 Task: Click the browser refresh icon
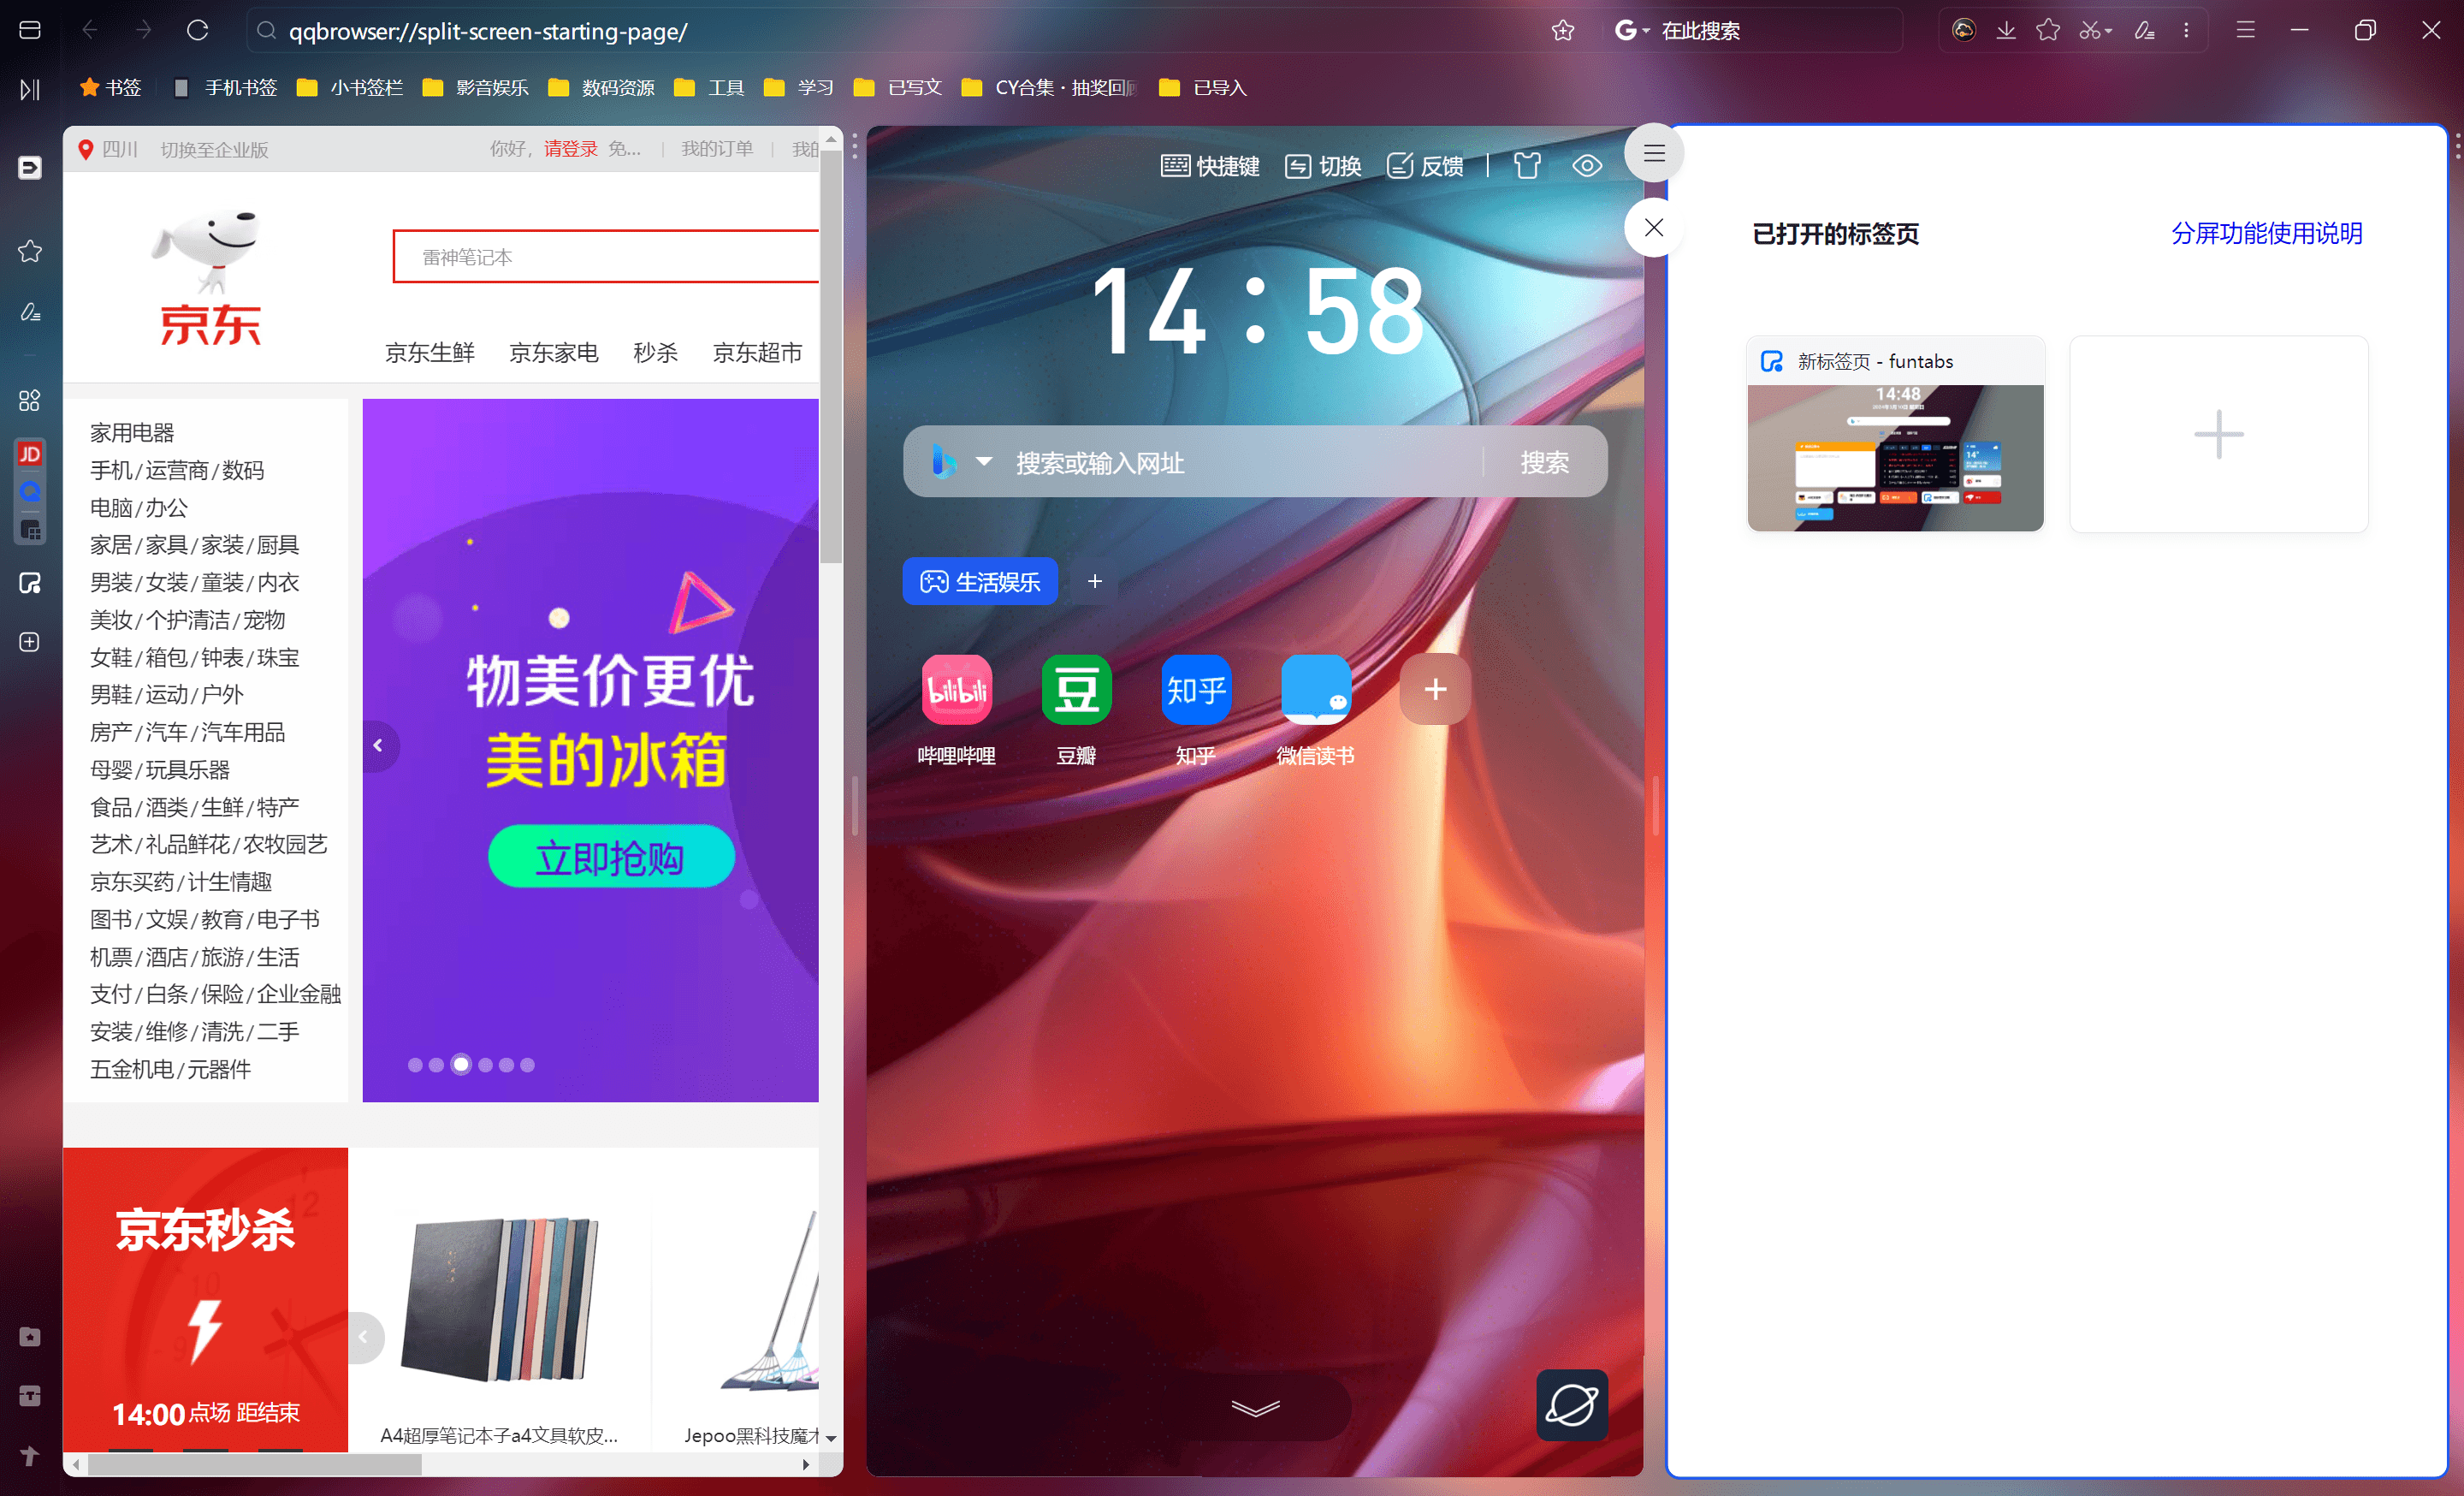tap(198, 31)
